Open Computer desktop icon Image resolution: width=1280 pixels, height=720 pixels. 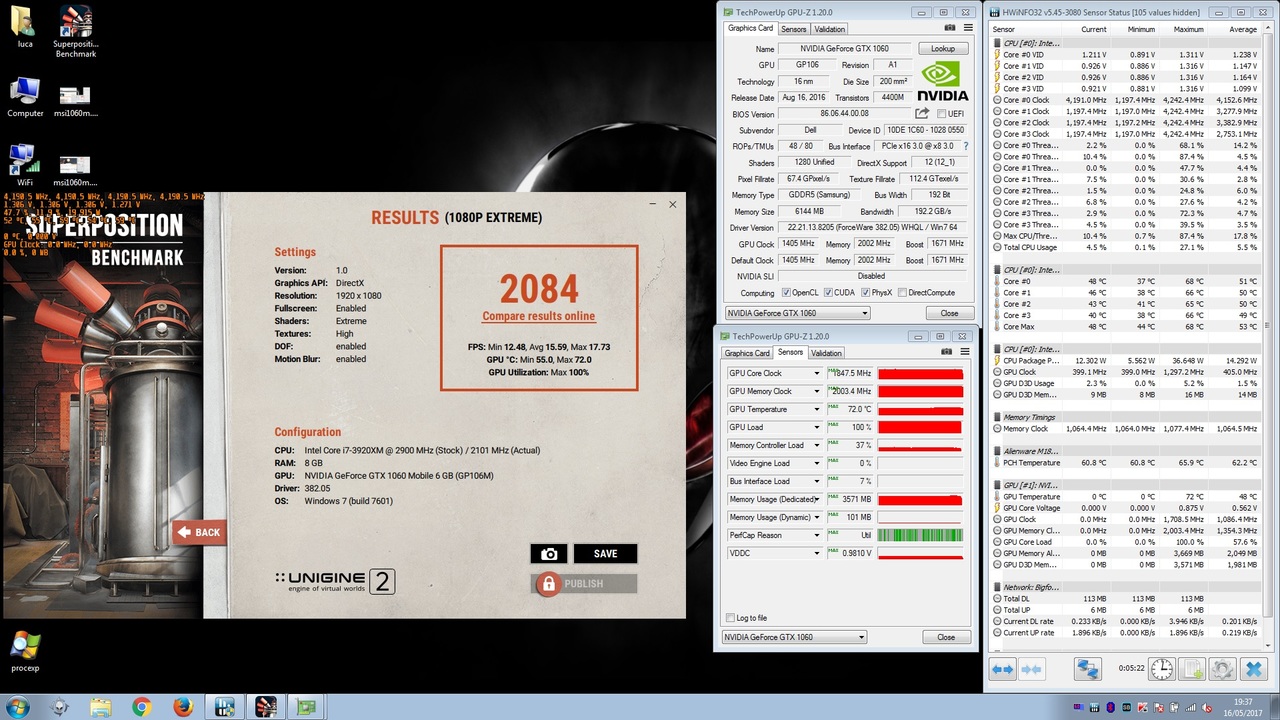coord(25,98)
